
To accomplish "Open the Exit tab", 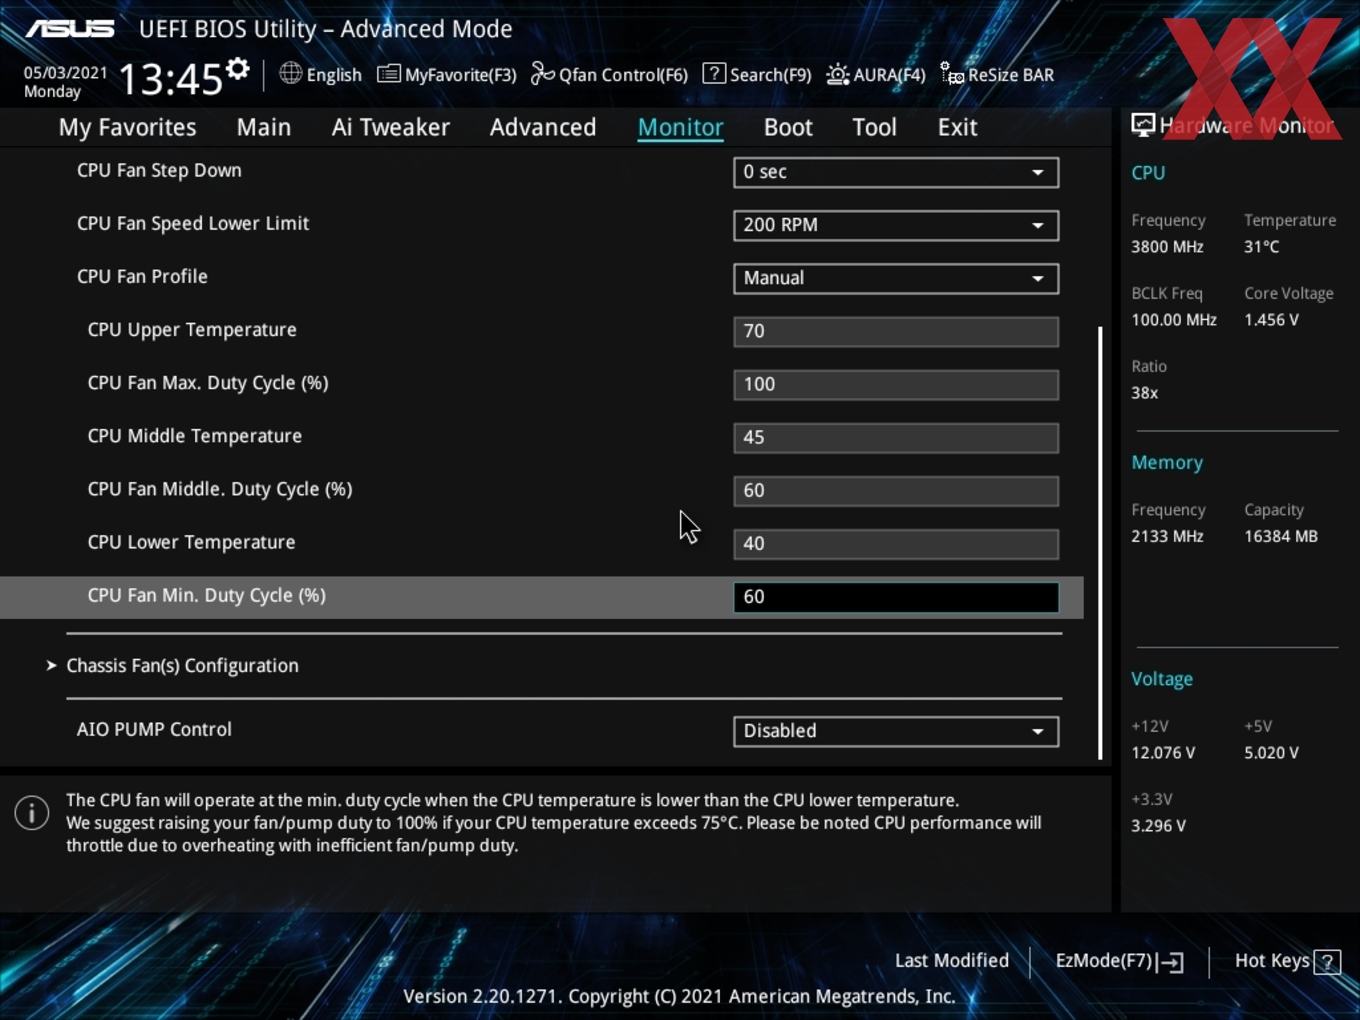I will (x=957, y=127).
